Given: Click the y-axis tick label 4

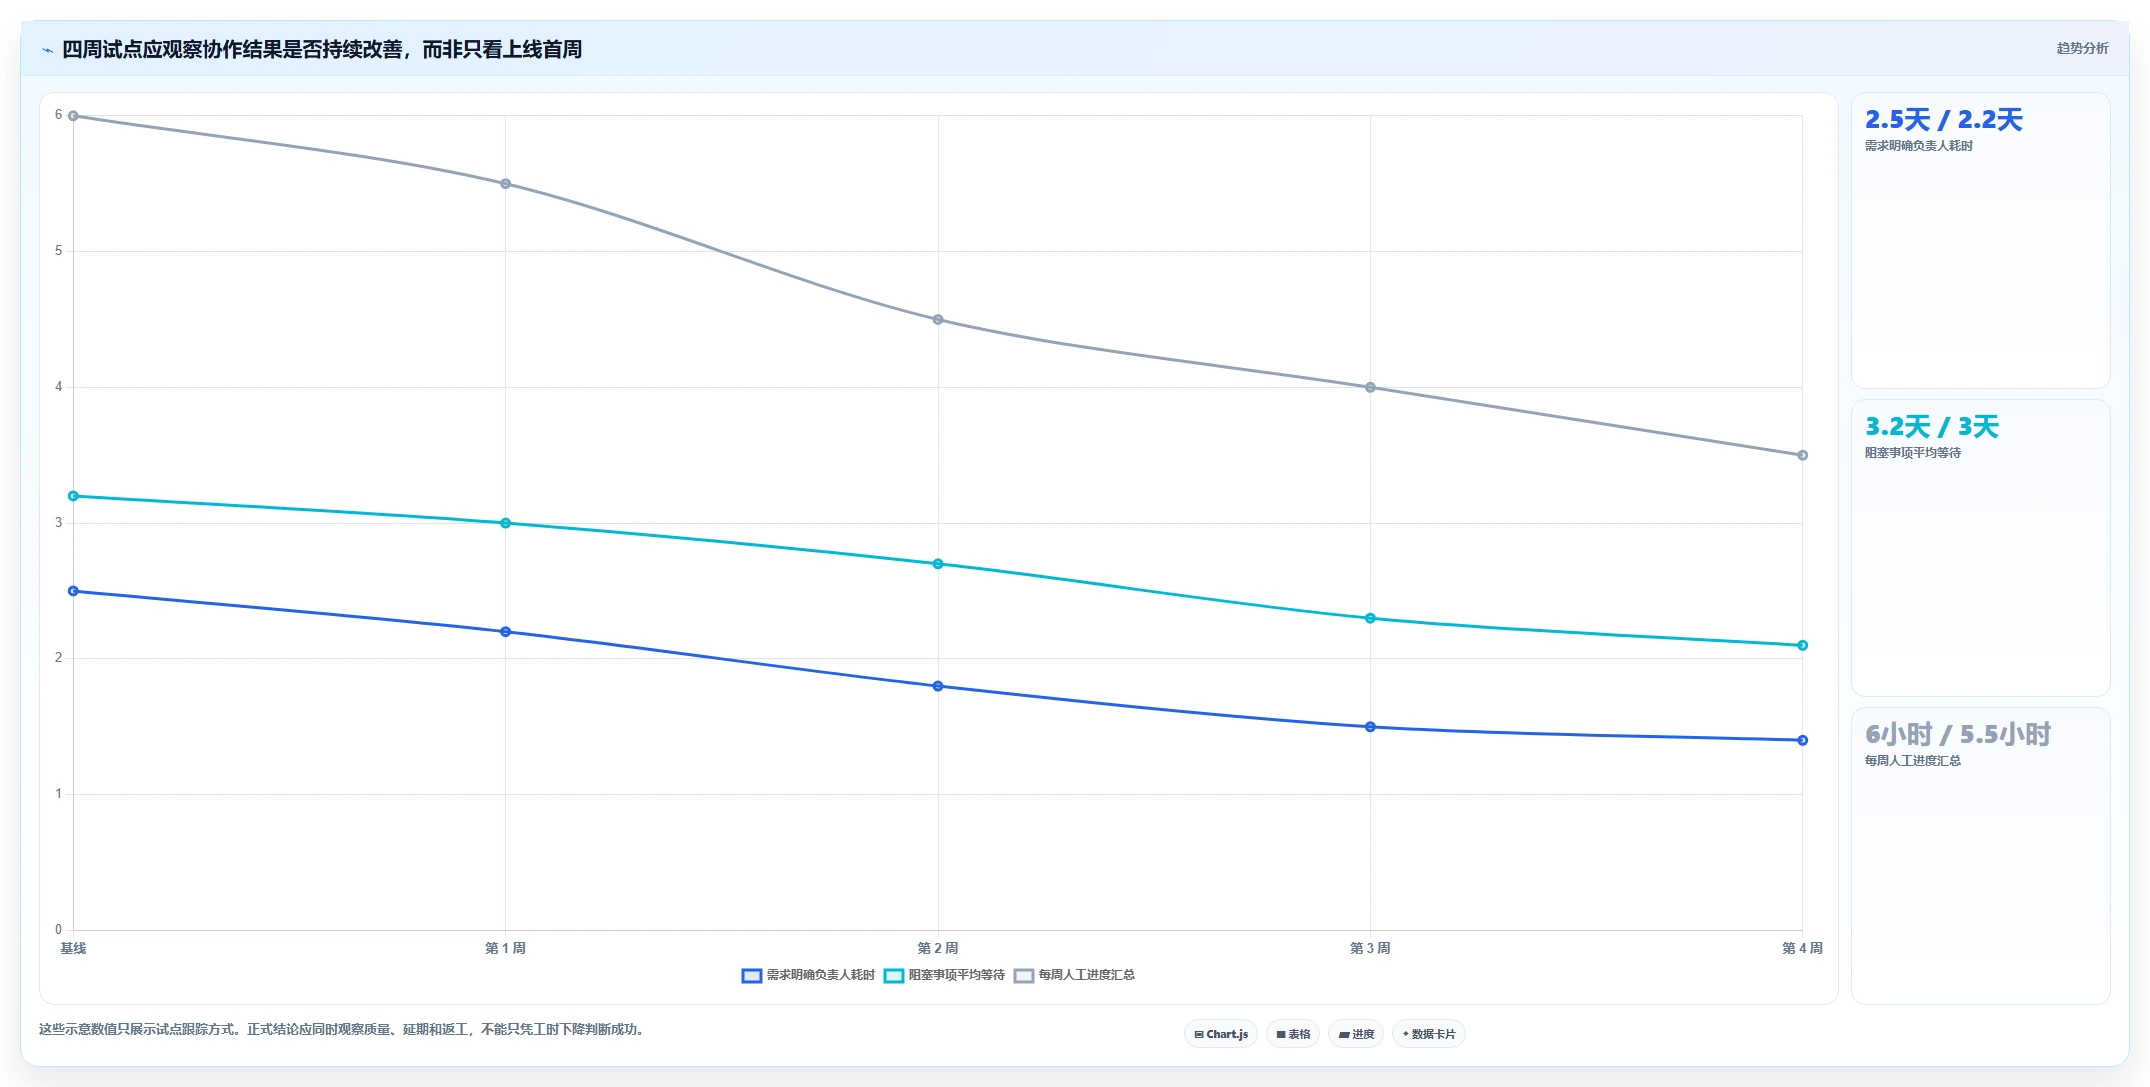Looking at the screenshot, I should pos(58,387).
